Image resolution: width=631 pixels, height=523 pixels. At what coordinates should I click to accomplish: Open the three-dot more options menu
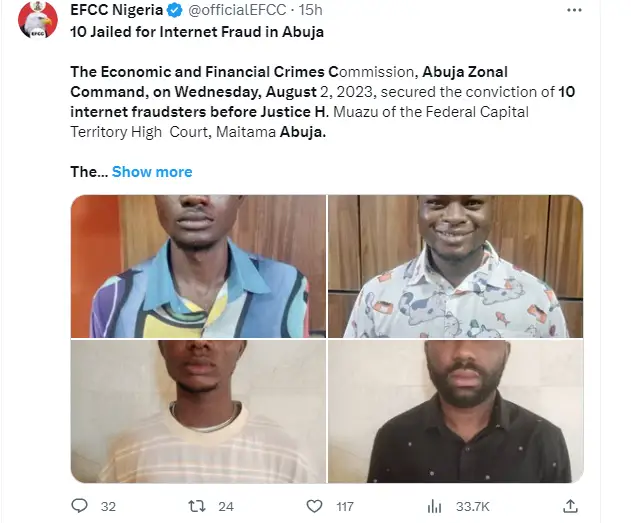(574, 11)
